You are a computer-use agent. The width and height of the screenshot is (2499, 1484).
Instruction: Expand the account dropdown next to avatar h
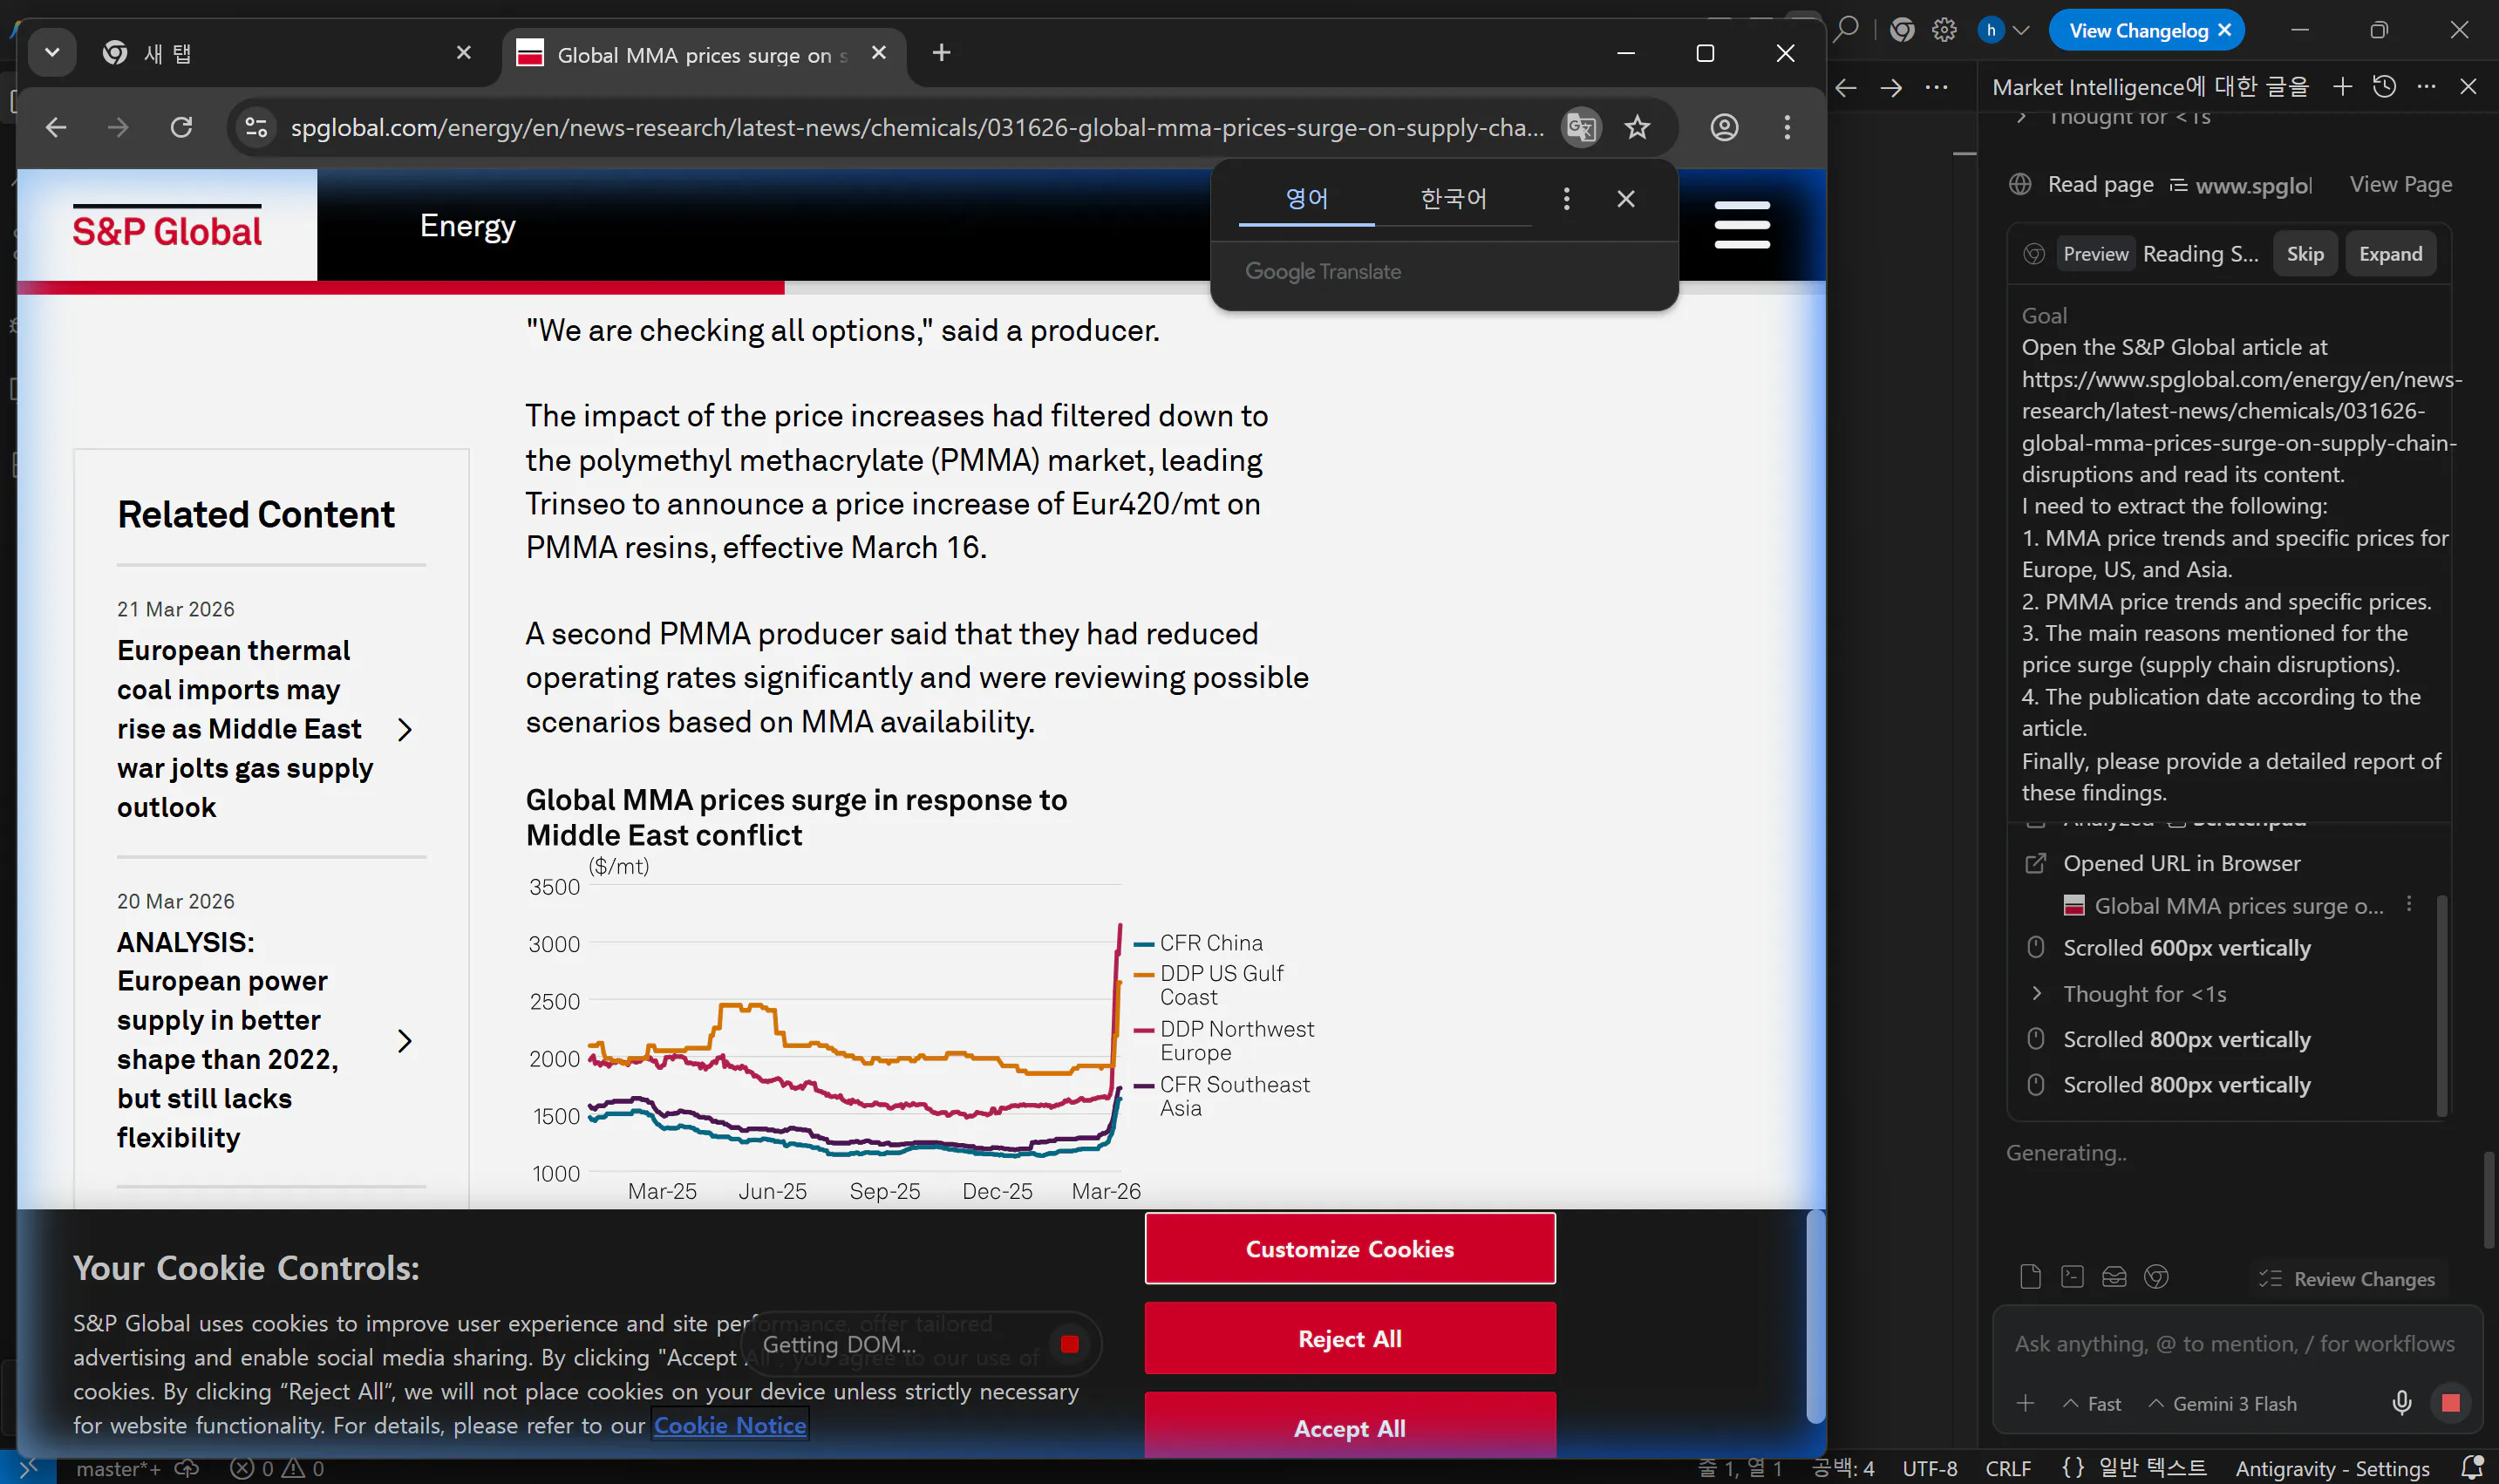coord(2021,30)
